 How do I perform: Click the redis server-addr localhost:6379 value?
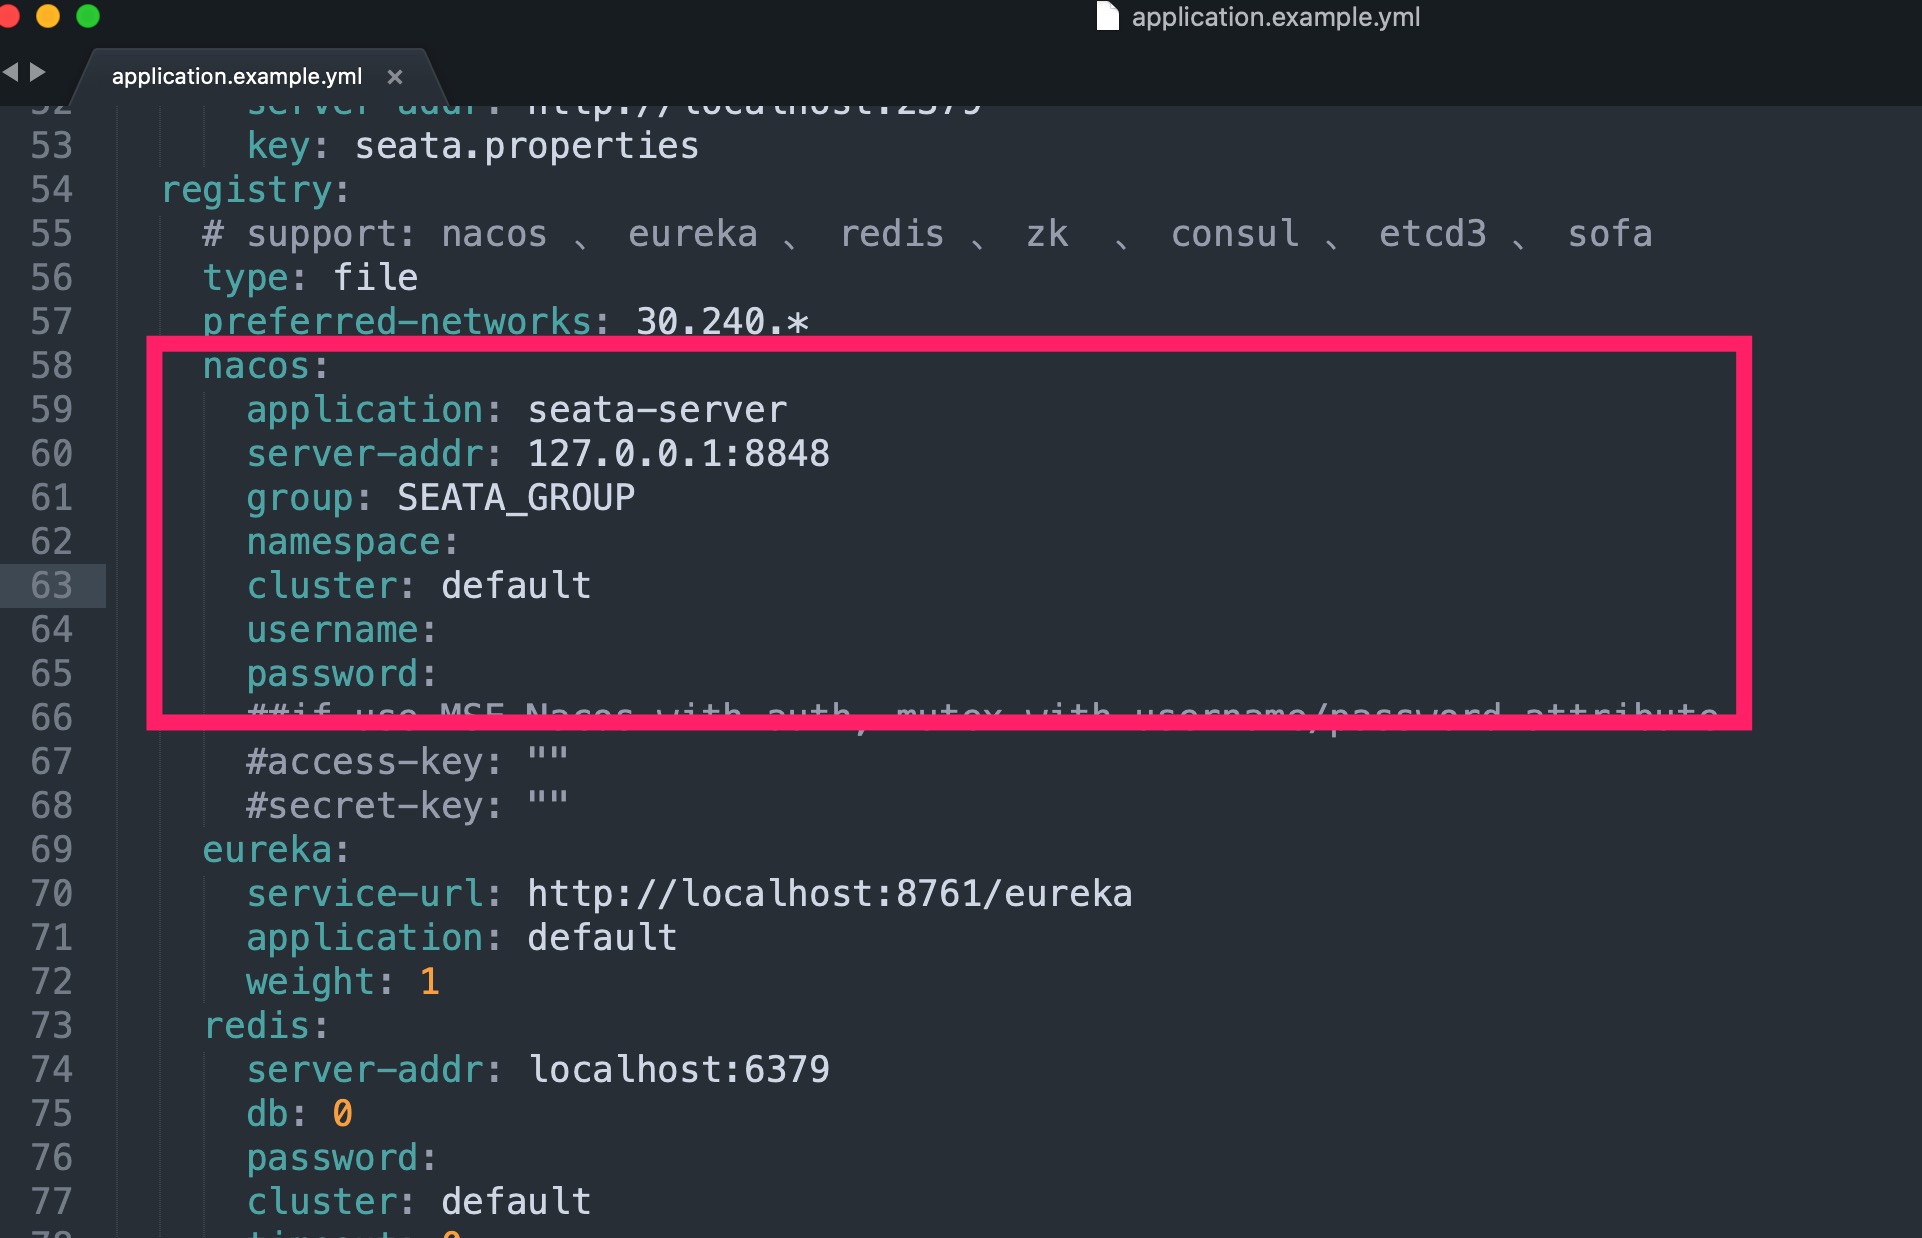click(x=678, y=1069)
